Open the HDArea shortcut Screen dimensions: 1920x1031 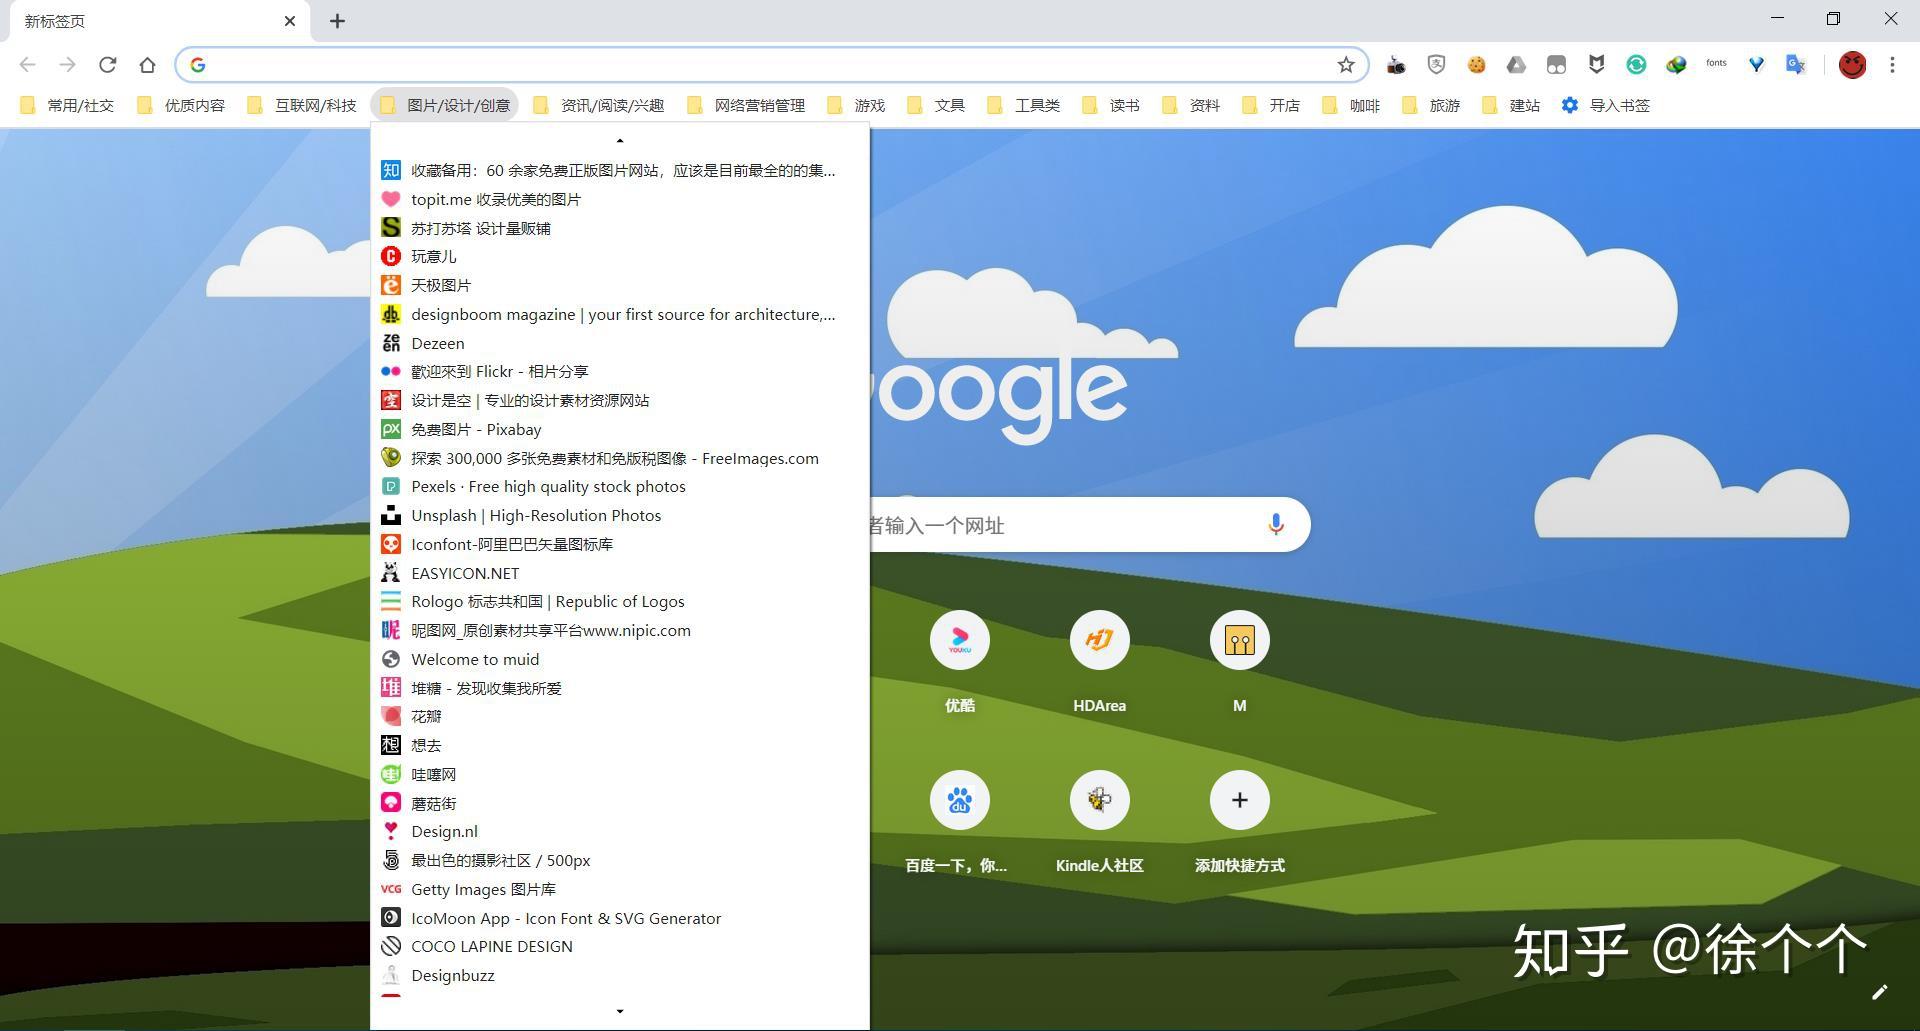tap(1099, 661)
